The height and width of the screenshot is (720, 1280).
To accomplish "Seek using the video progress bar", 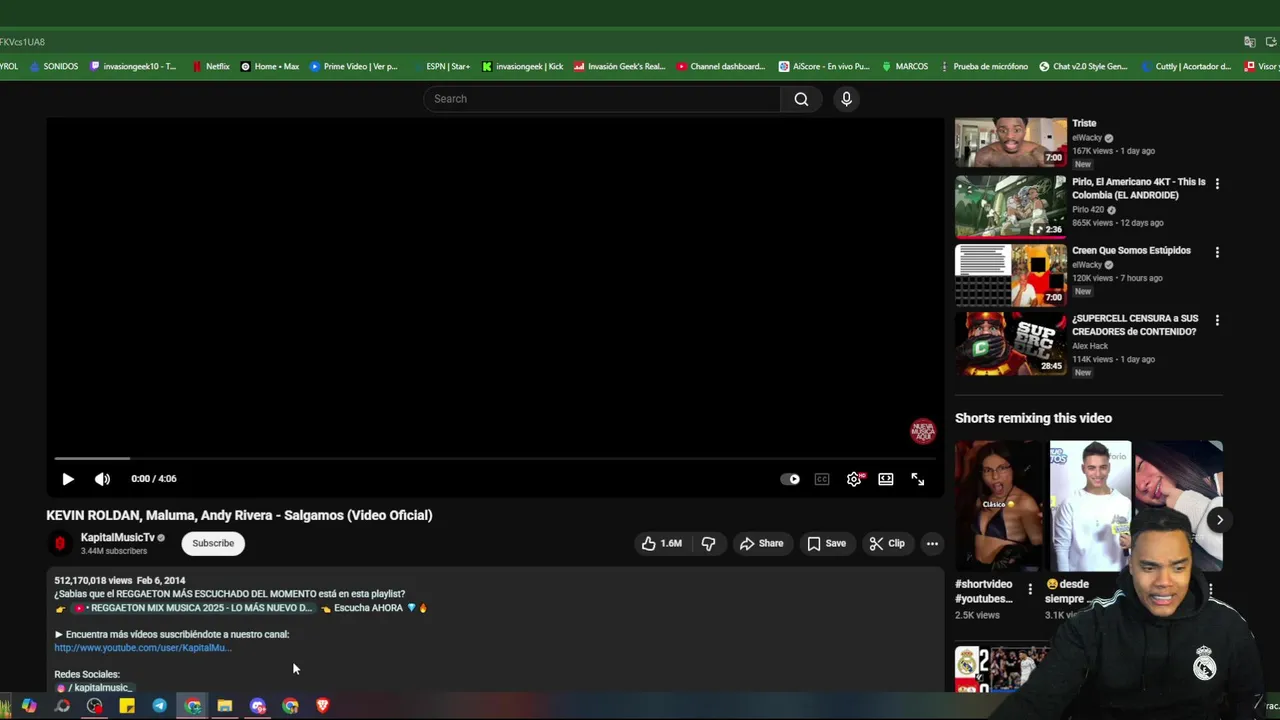I will click(x=495, y=458).
